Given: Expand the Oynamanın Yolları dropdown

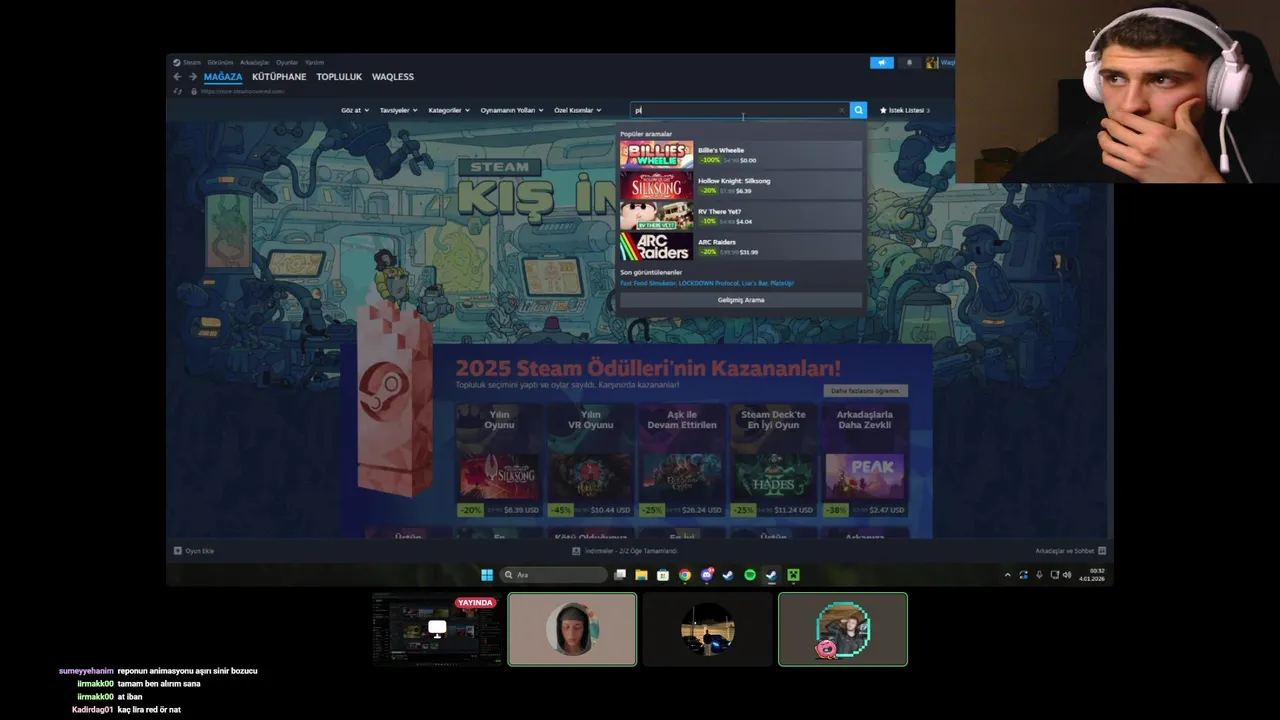Looking at the screenshot, I should click(x=511, y=110).
